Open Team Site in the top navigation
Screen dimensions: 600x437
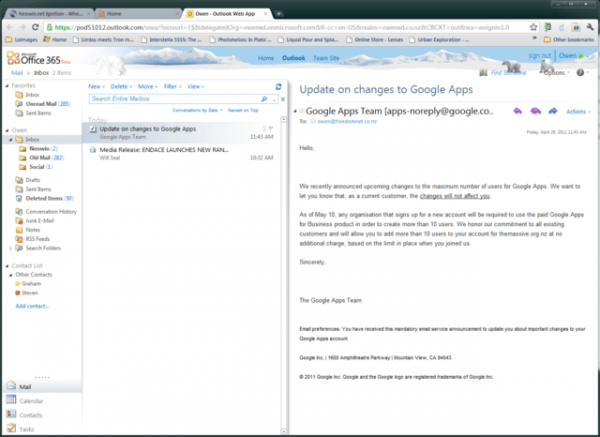326,58
